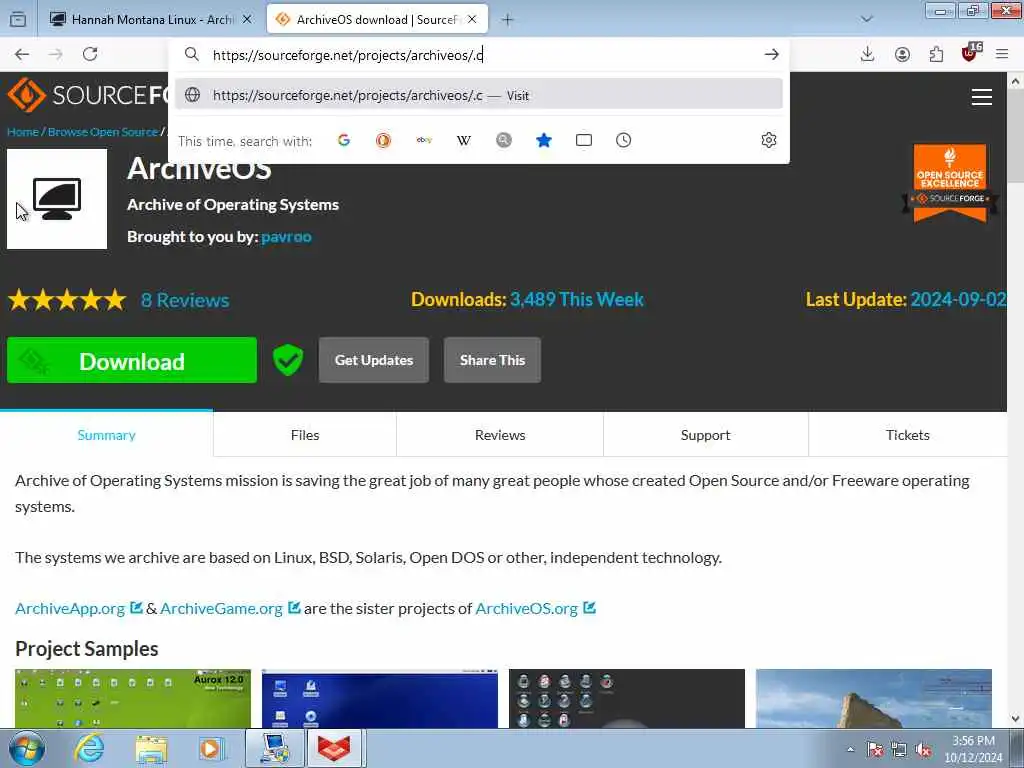
Task: Search this time with DuckDuckGo icon
Action: (383, 140)
